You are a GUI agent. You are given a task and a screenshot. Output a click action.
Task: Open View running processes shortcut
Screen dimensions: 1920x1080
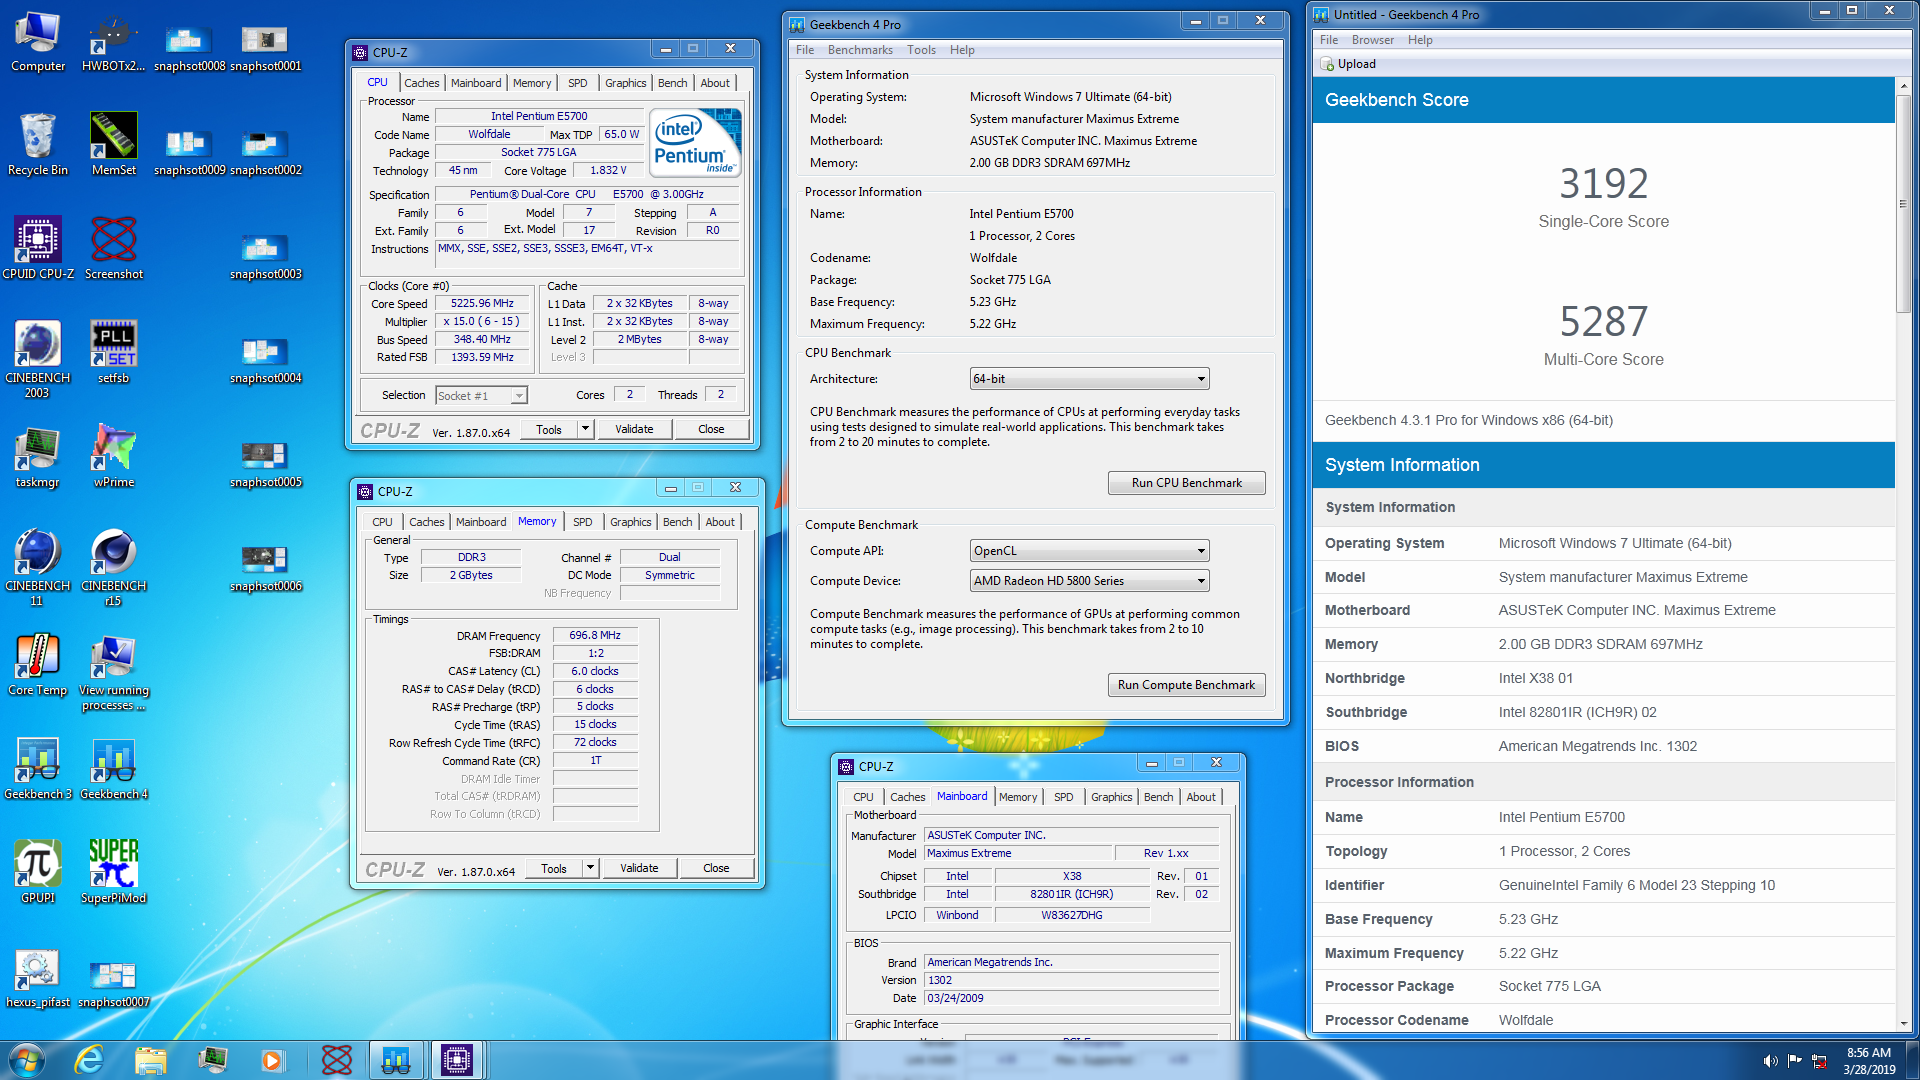[113, 671]
